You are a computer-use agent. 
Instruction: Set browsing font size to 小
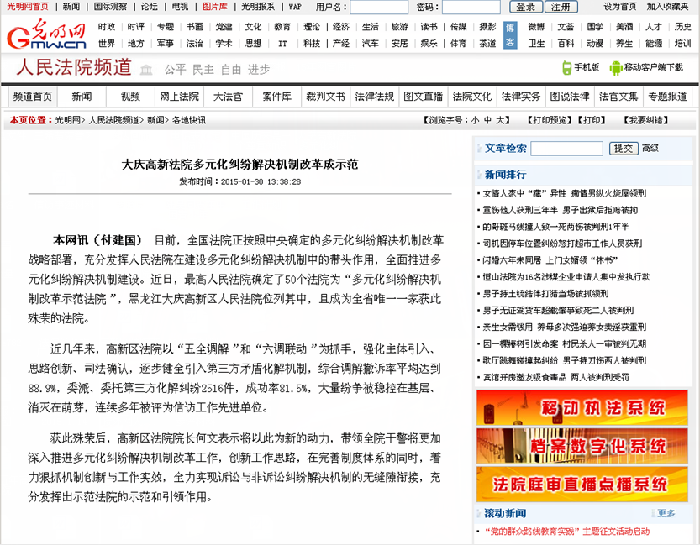[x=475, y=120]
